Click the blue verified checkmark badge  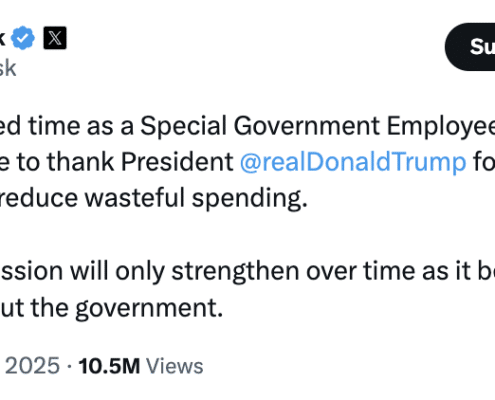tap(23, 38)
